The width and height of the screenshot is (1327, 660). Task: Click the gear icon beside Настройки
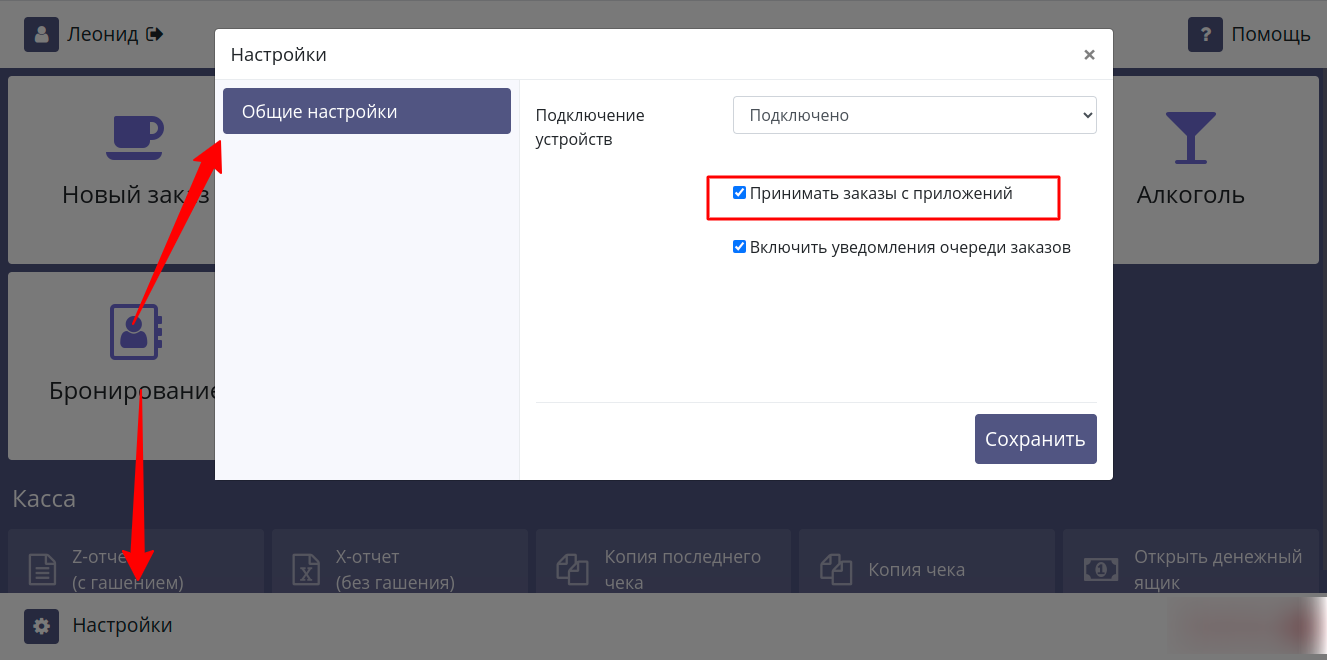tap(41, 625)
